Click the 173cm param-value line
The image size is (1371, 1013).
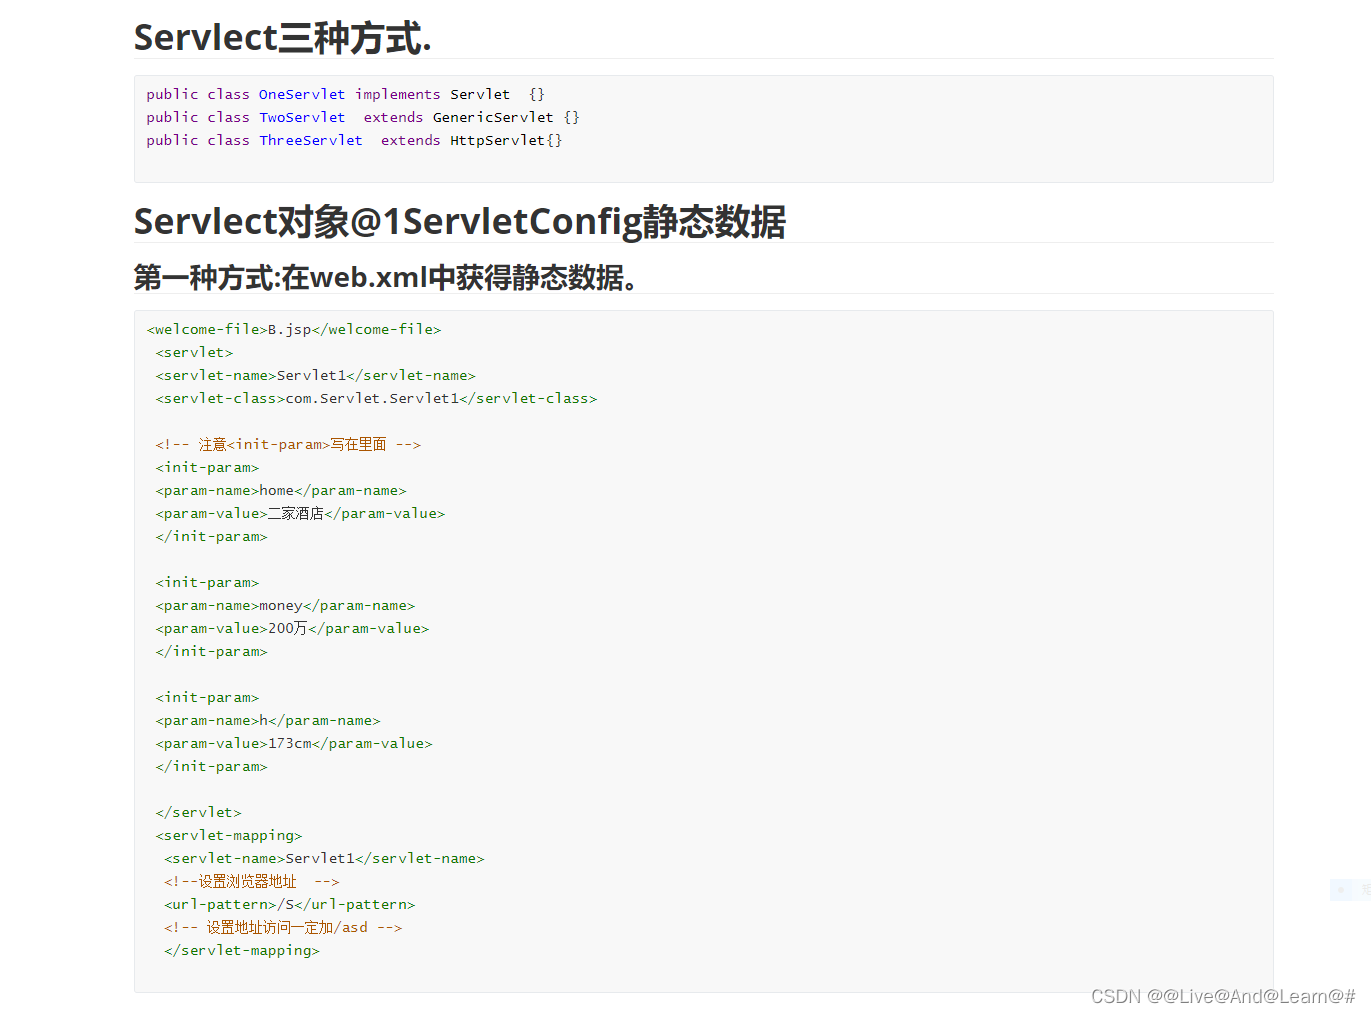pyautogui.click(x=294, y=743)
